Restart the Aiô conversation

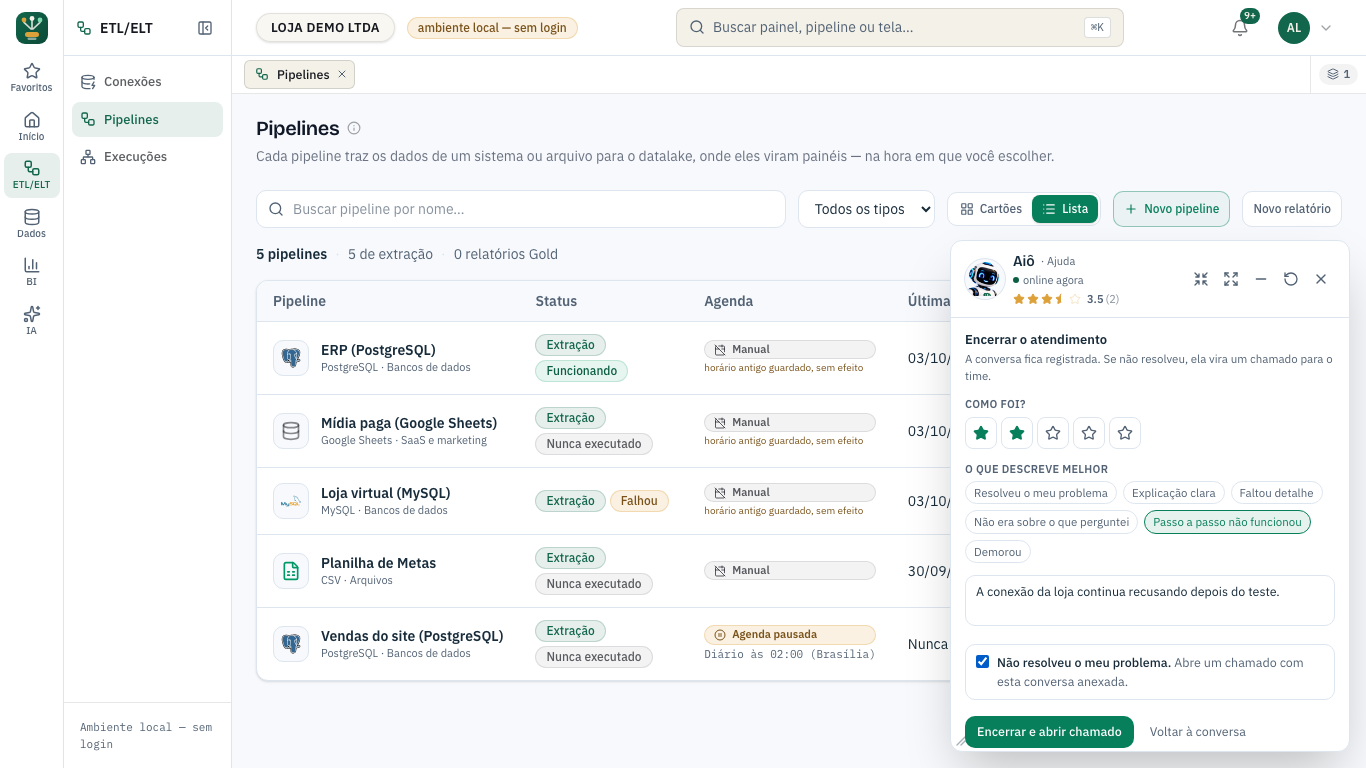pos(1291,279)
